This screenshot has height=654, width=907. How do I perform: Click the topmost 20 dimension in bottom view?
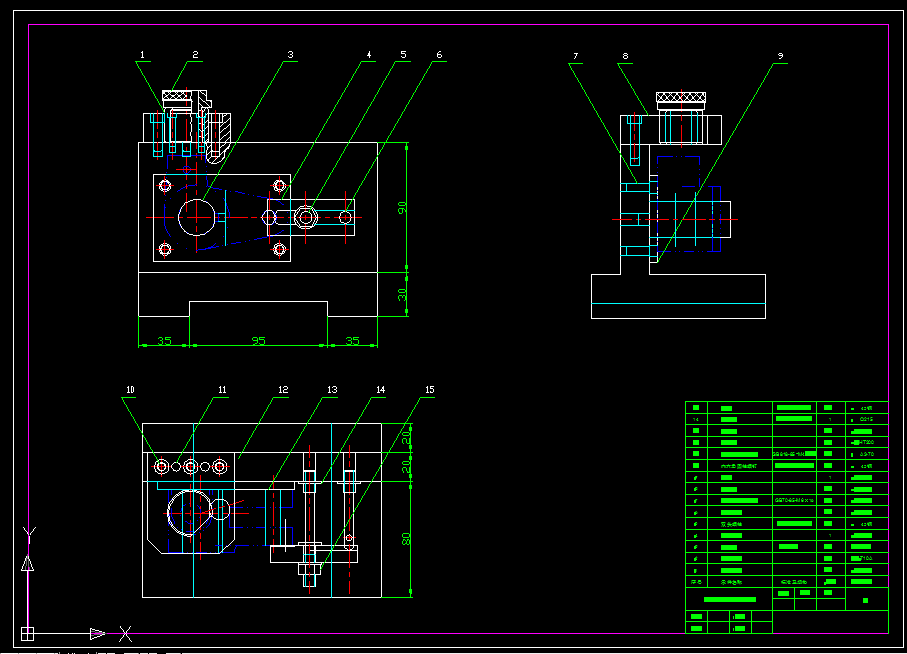(406, 437)
